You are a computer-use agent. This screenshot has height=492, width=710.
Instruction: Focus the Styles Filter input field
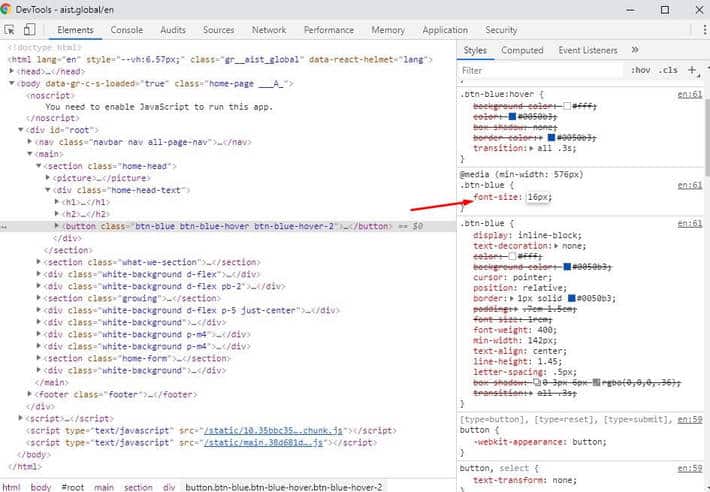click(x=541, y=71)
